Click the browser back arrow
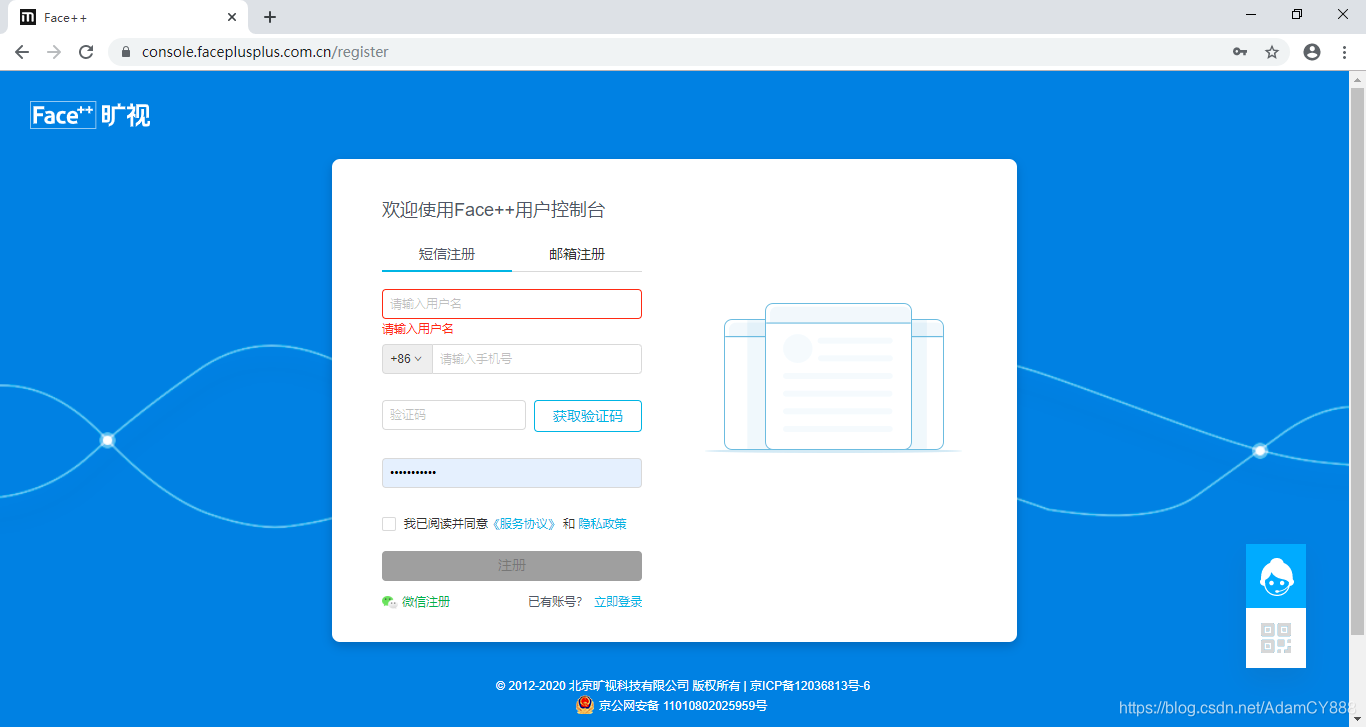 (x=22, y=52)
